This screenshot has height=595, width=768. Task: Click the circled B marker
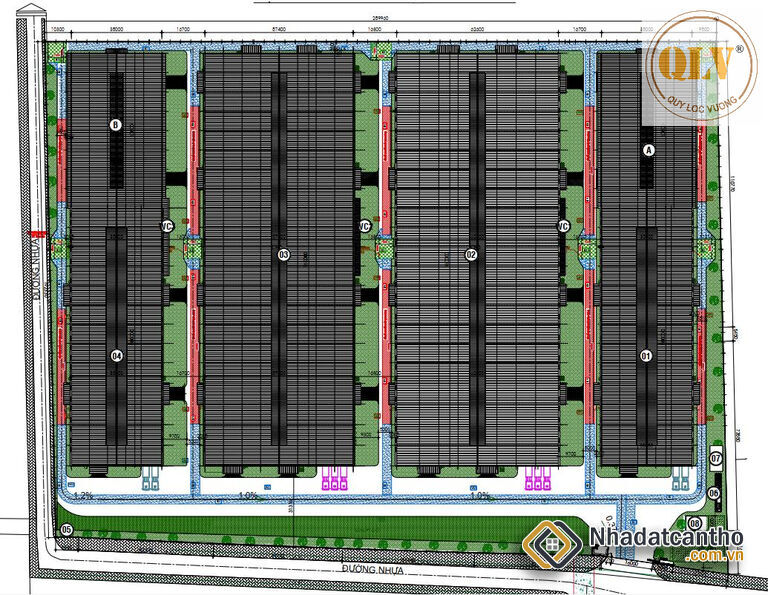click(x=116, y=125)
